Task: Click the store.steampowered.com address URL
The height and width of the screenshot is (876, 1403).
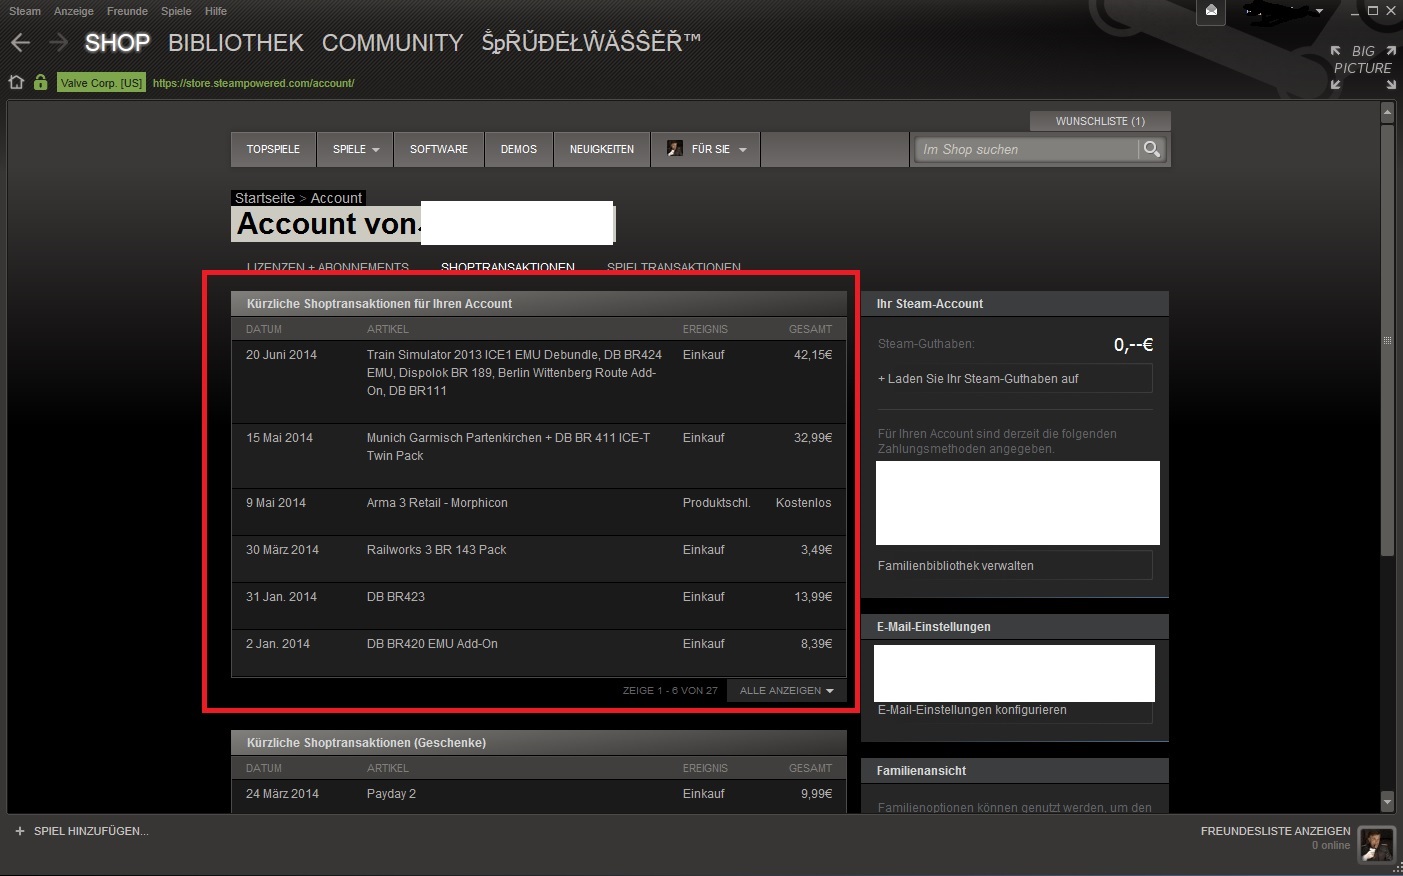Action: pos(253,83)
